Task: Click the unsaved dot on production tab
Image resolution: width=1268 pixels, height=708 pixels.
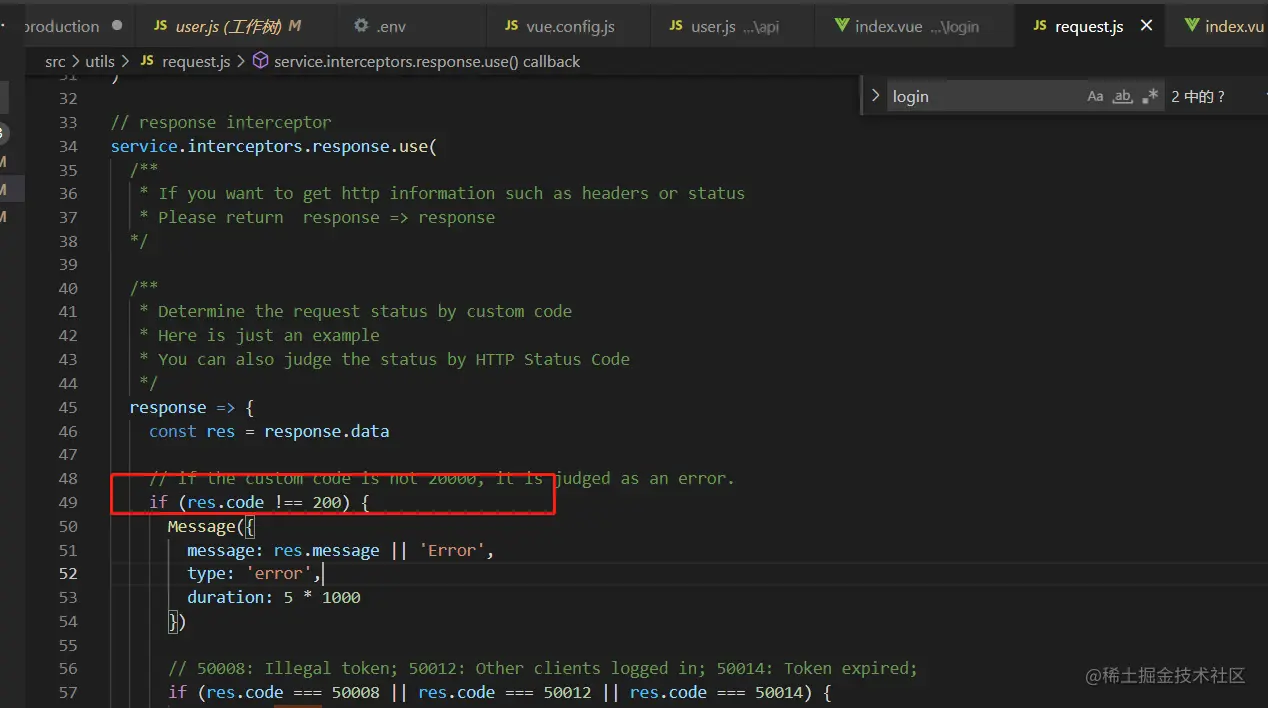Action: [117, 26]
